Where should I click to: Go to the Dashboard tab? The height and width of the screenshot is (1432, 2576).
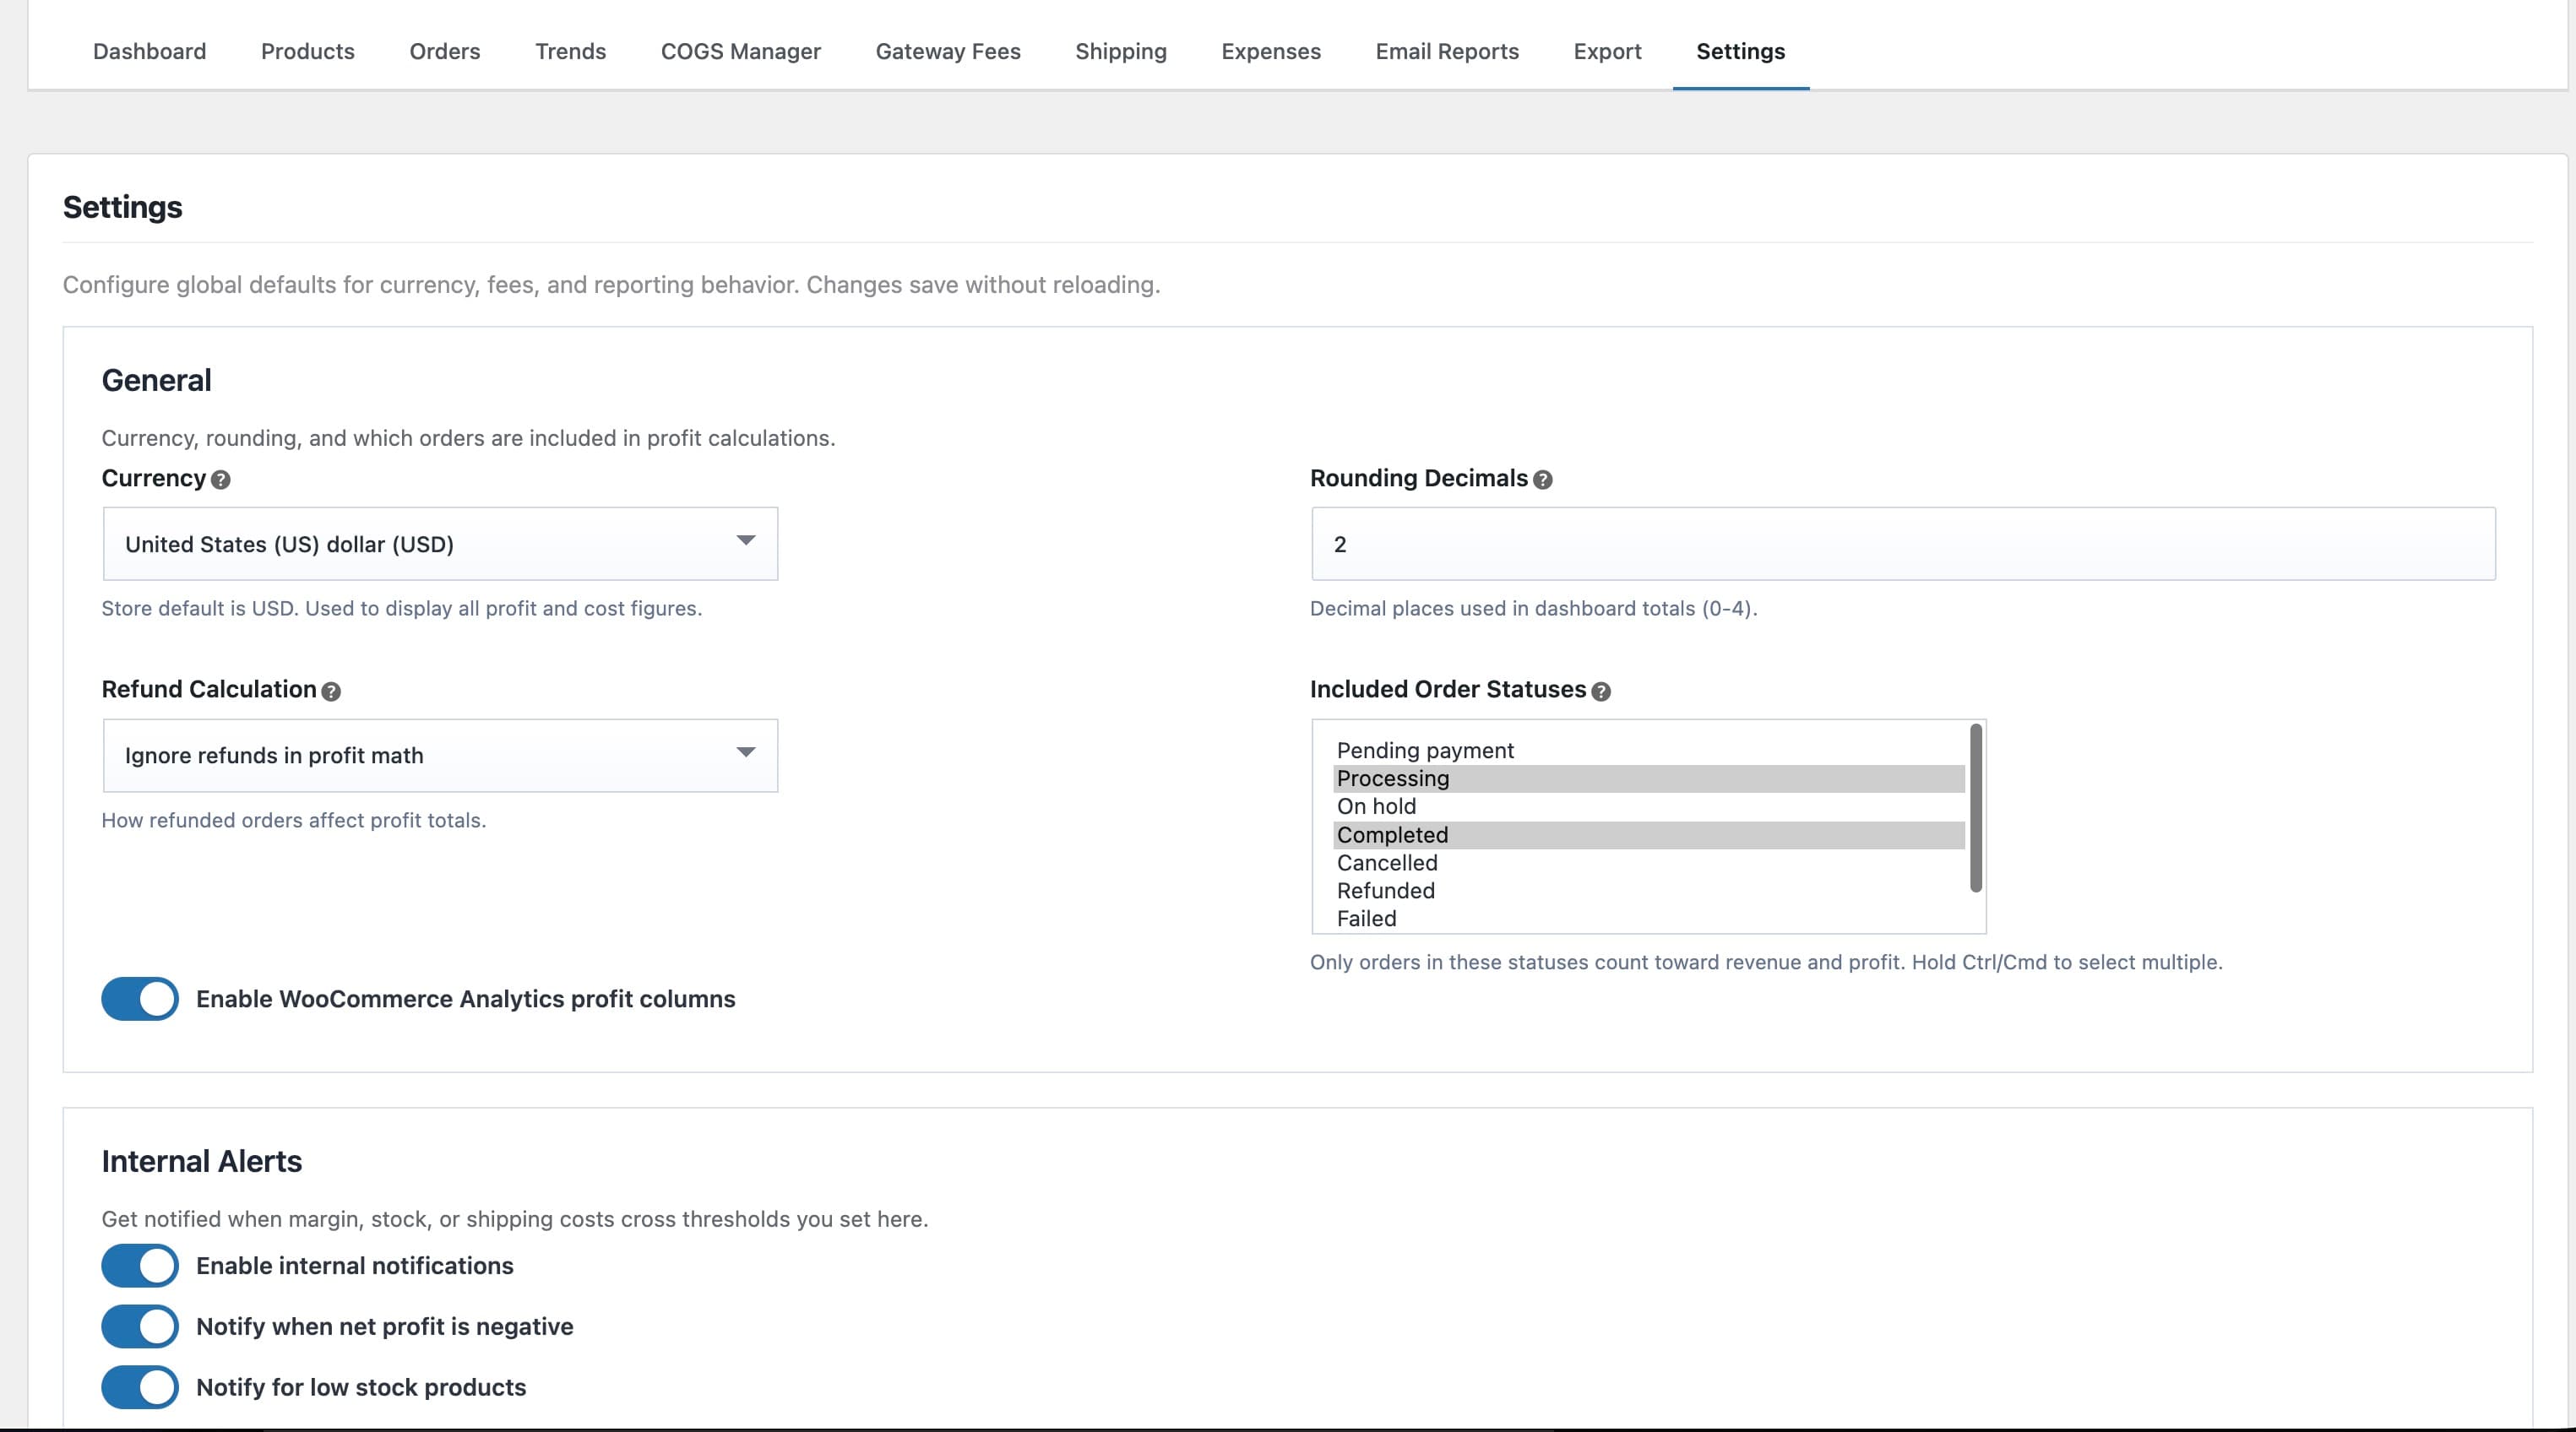click(150, 51)
